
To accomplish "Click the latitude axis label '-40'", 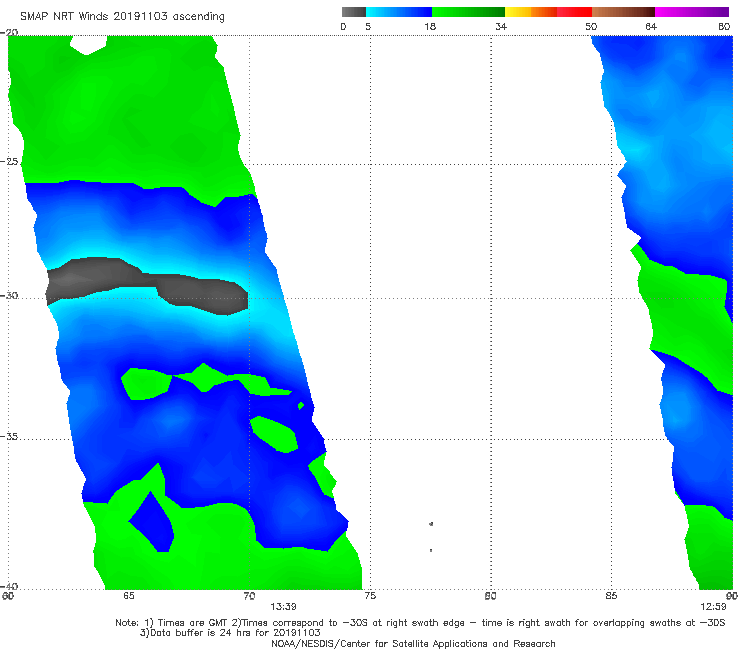I will (x=9, y=586).
